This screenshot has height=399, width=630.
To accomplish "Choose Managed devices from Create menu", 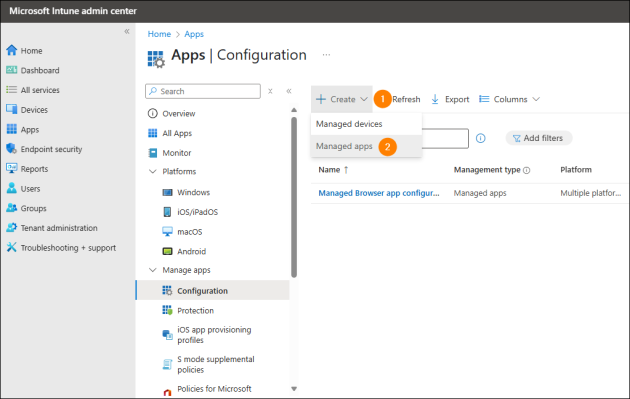I will point(366,124).
